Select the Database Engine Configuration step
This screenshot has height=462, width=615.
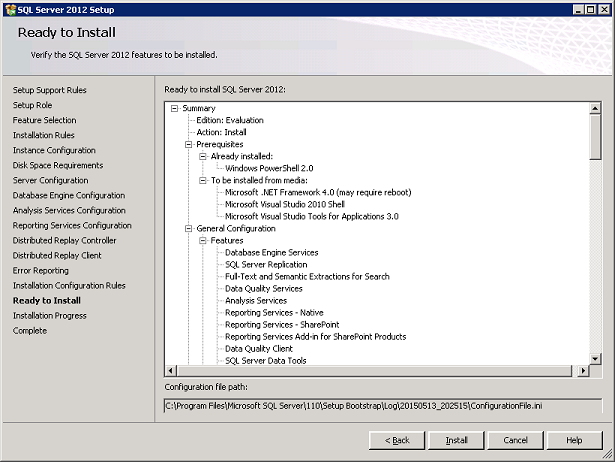point(69,195)
